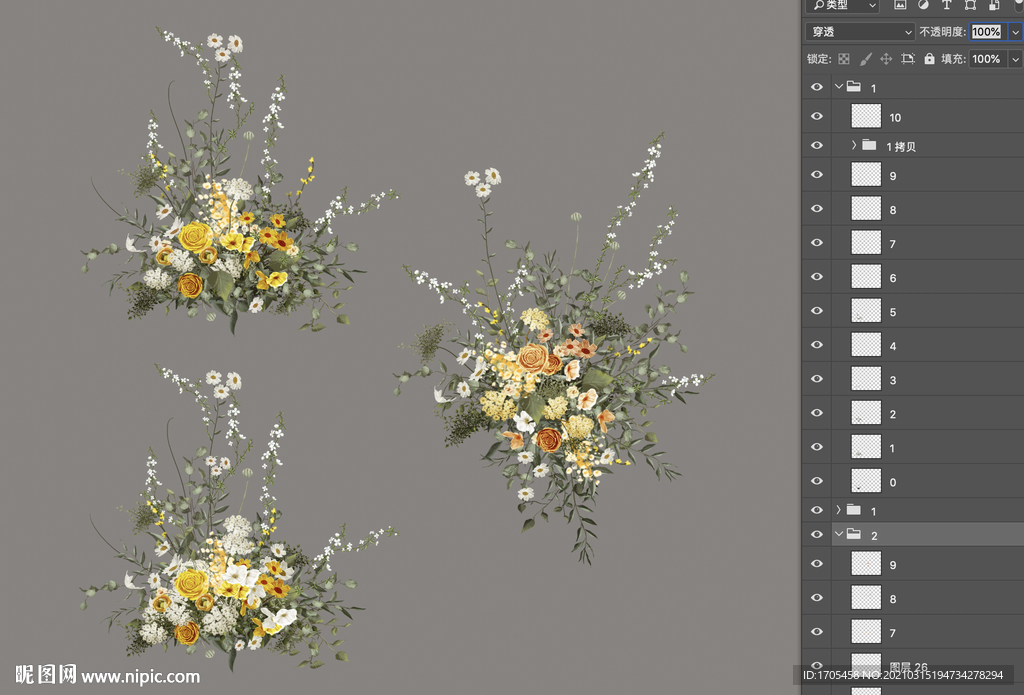Image resolution: width=1024 pixels, height=695 pixels.
Task: Click the 填充 fill value field
Action: point(986,59)
